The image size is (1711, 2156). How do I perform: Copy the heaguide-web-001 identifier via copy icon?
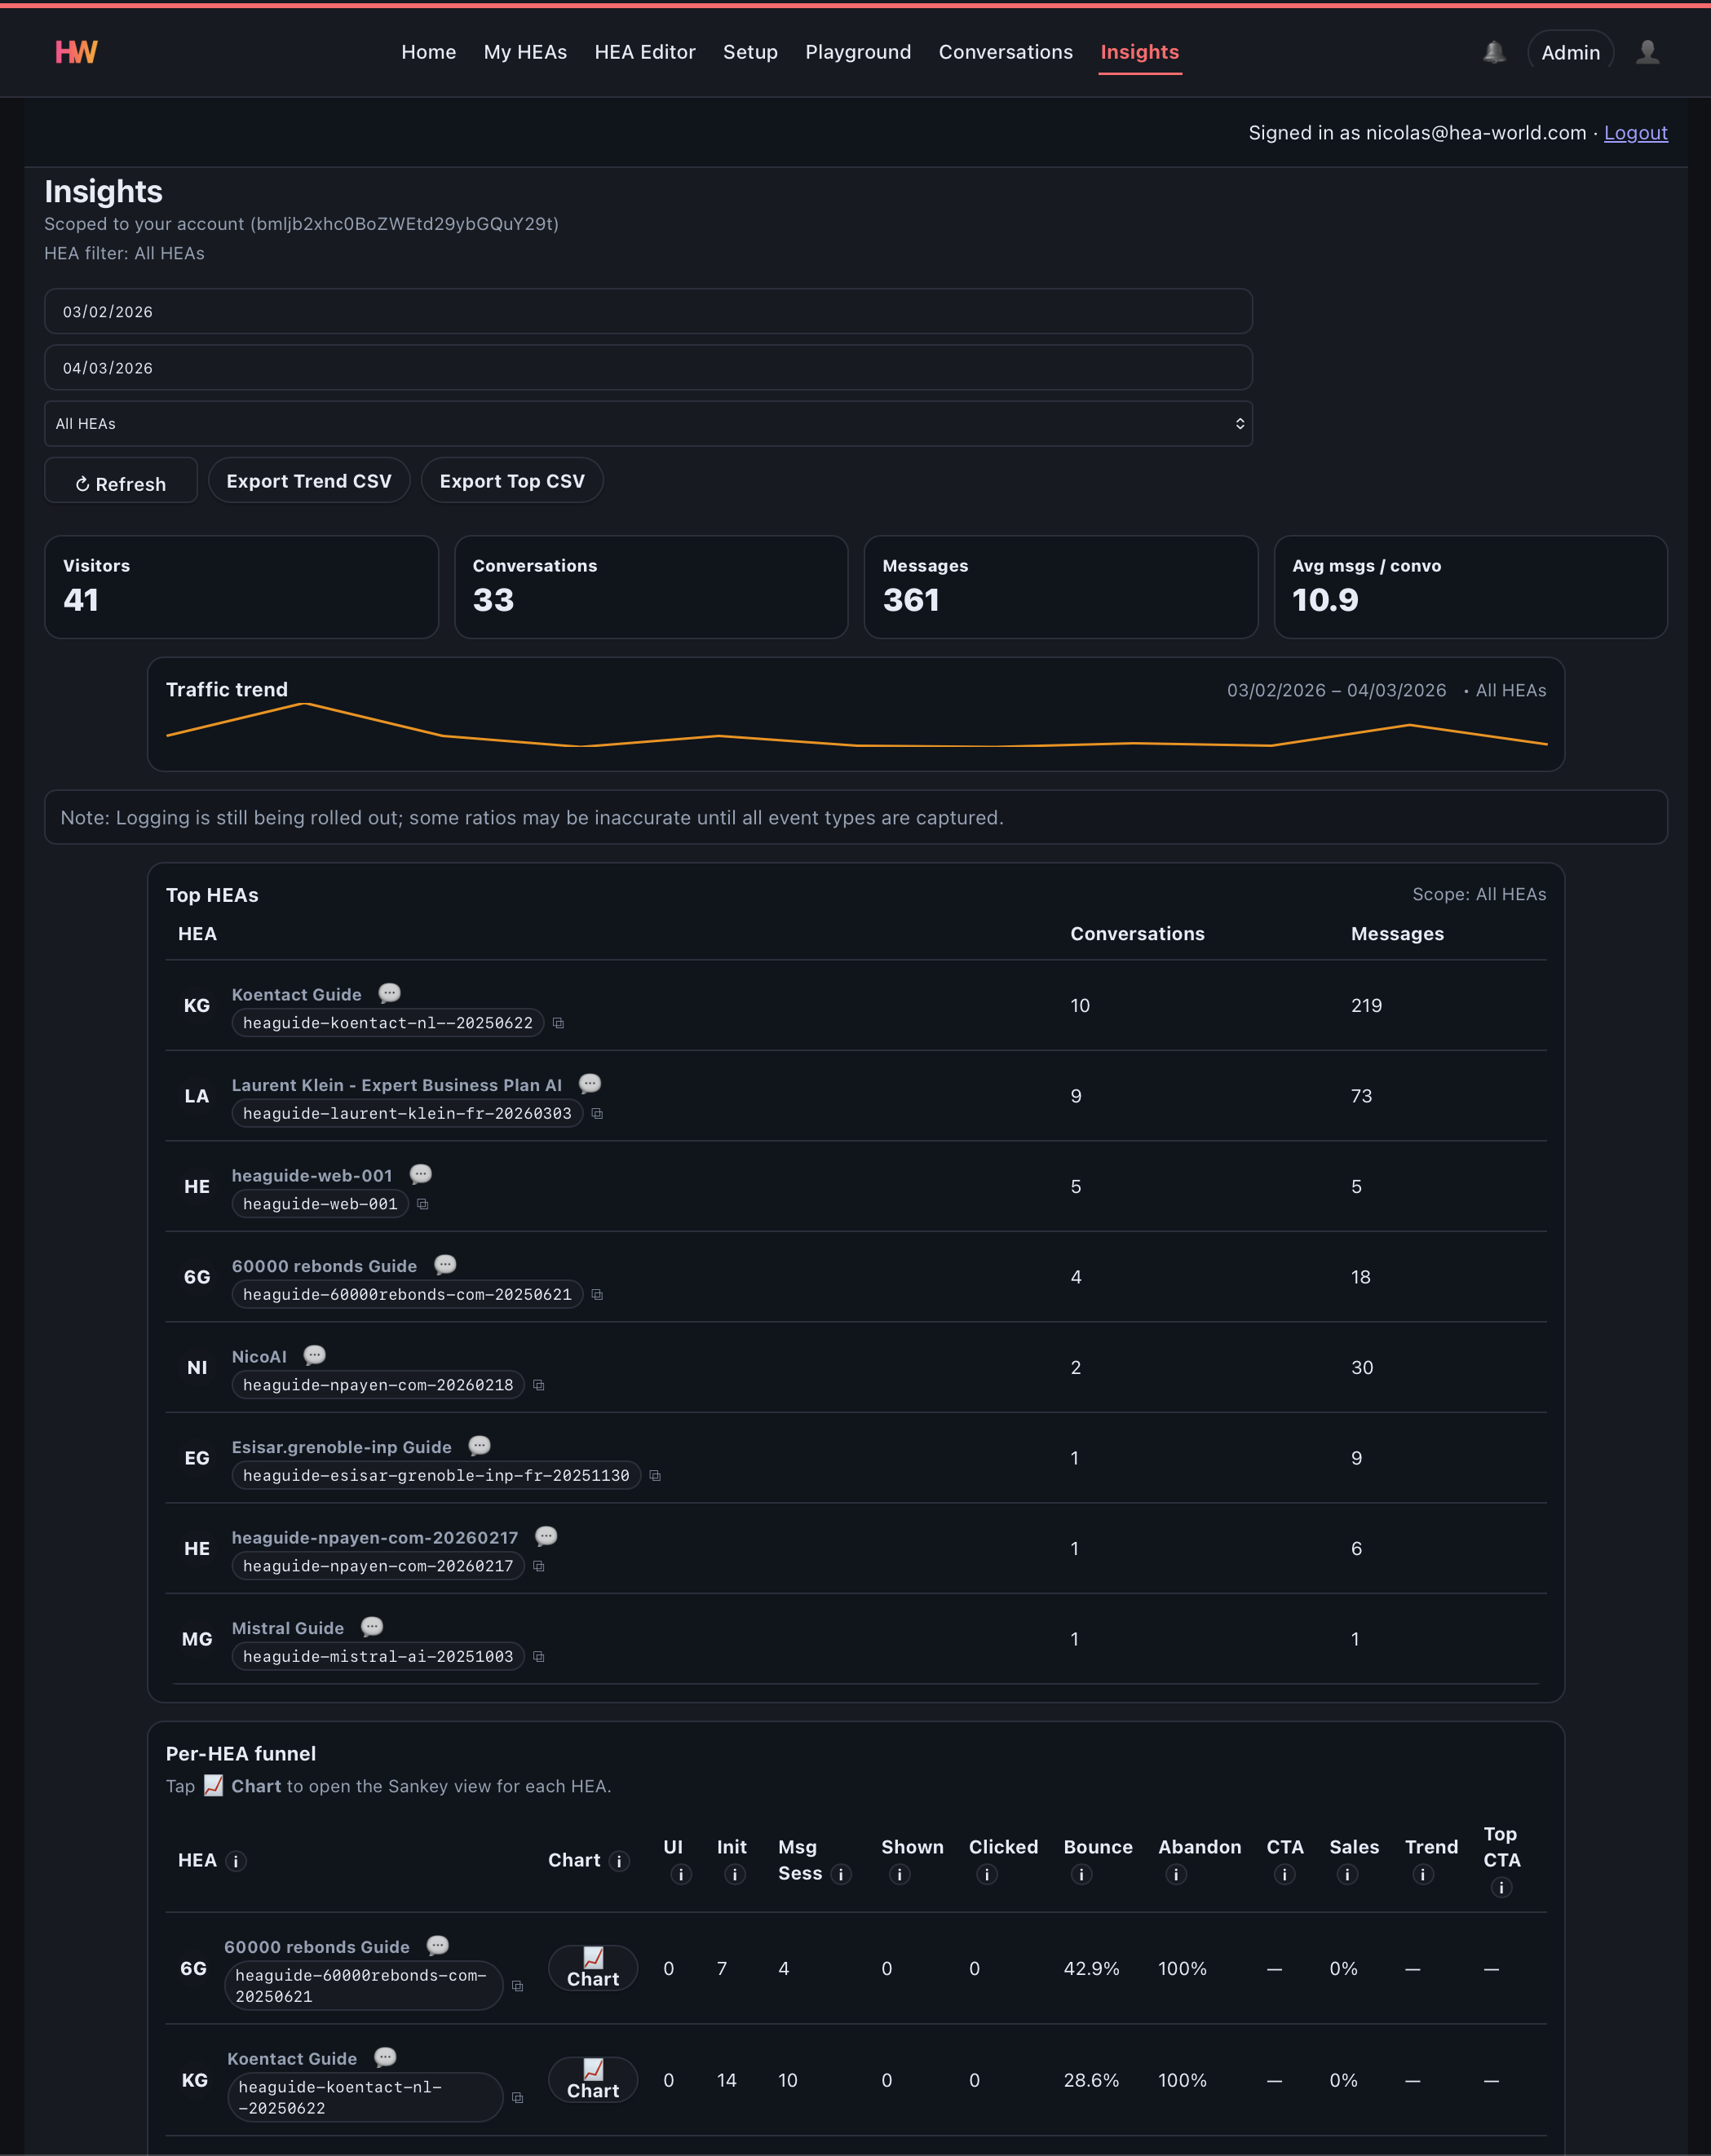[x=423, y=1204]
